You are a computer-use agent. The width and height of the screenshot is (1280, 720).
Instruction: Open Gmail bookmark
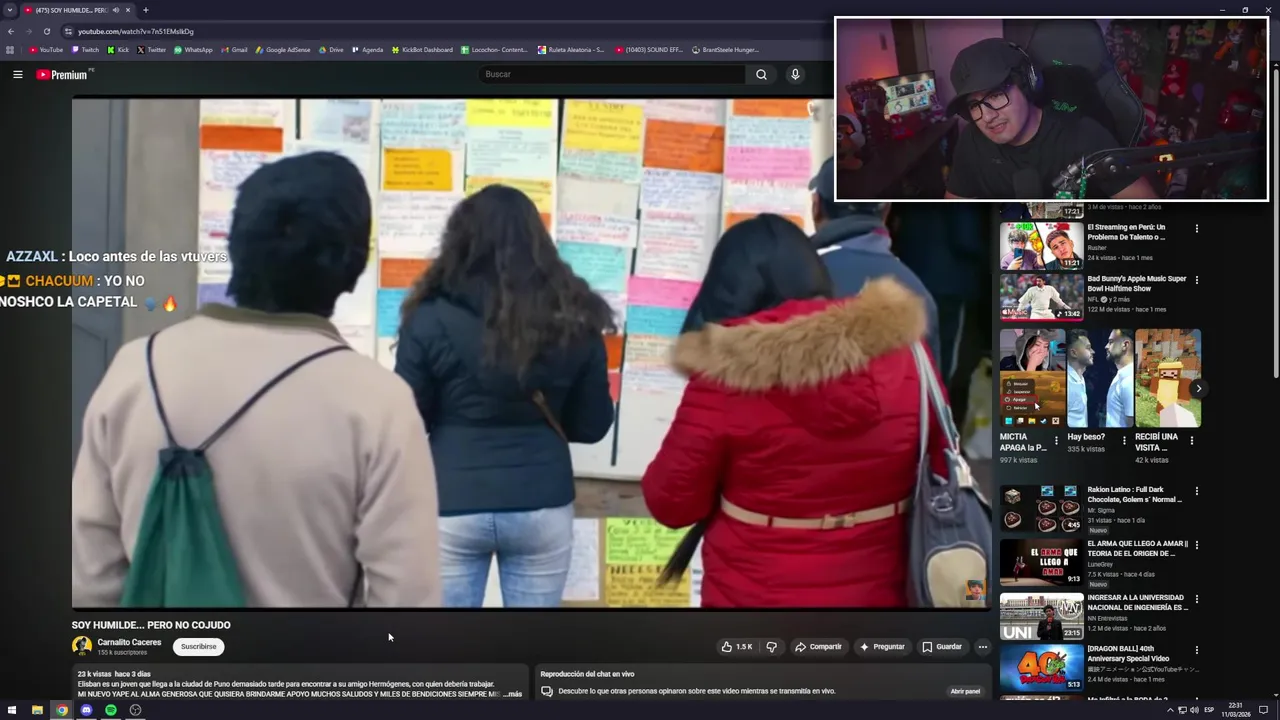point(234,49)
